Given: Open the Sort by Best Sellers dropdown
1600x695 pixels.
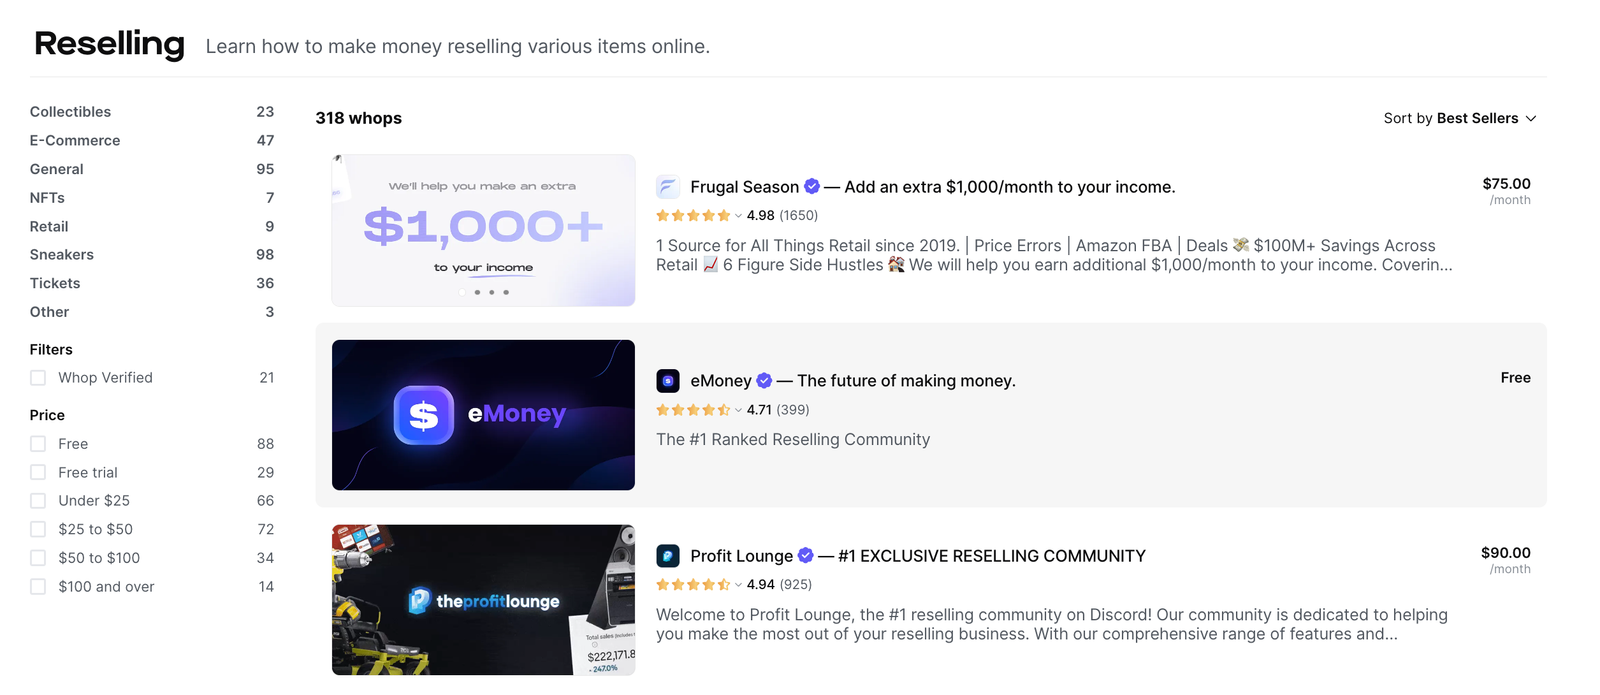Looking at the screenshot, I should pyautogui.click(x=1459, y=118).
